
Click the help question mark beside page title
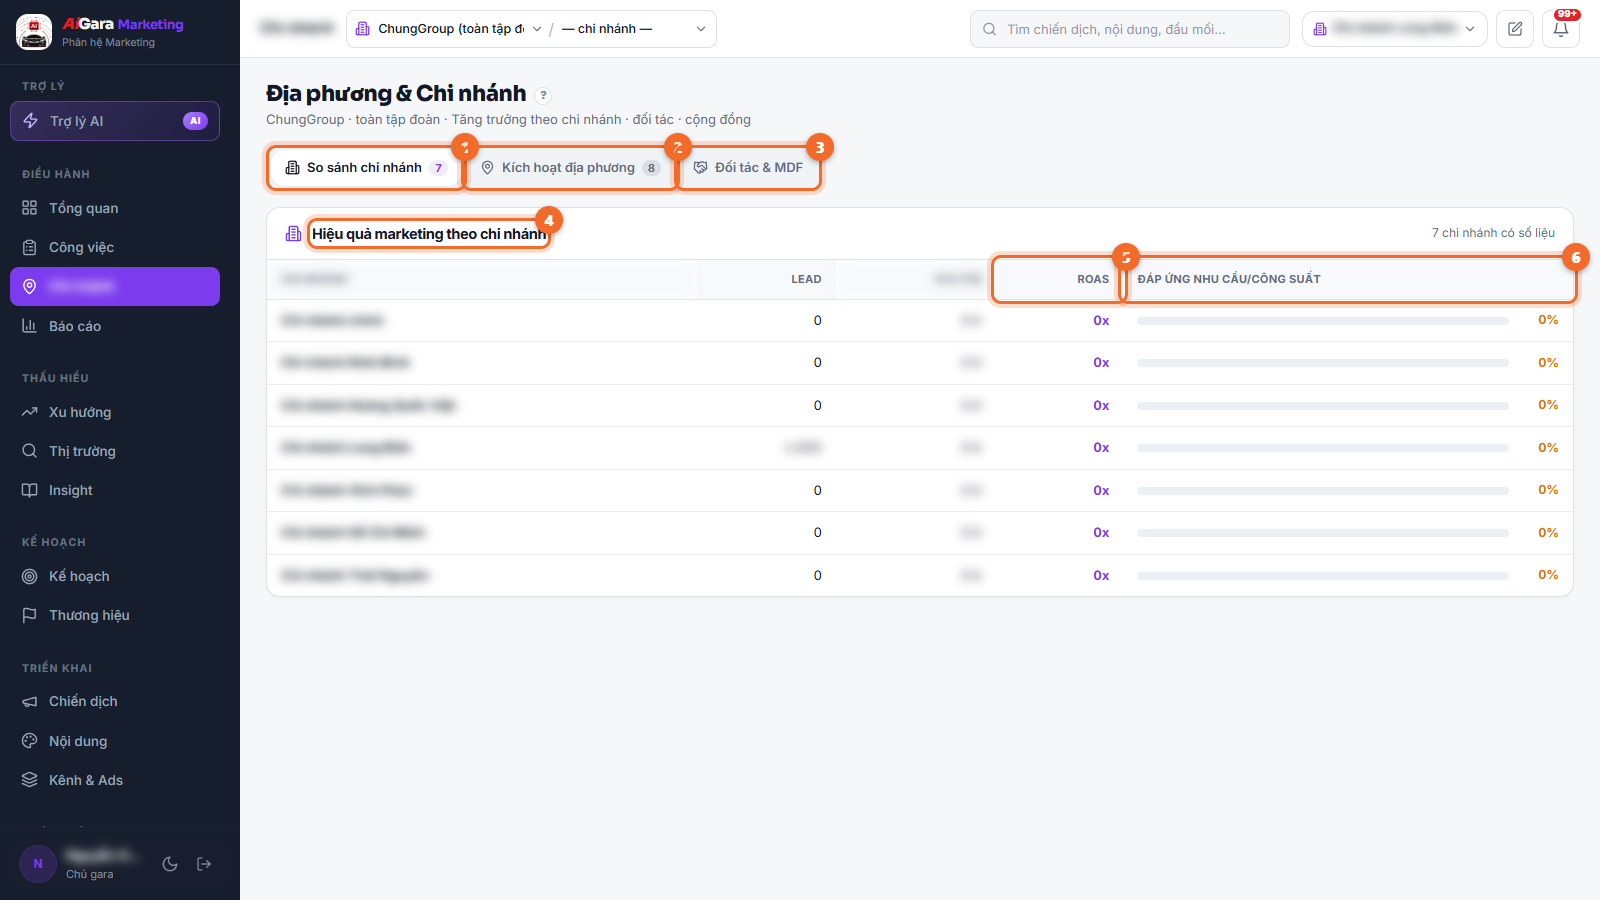coord(544,95)
